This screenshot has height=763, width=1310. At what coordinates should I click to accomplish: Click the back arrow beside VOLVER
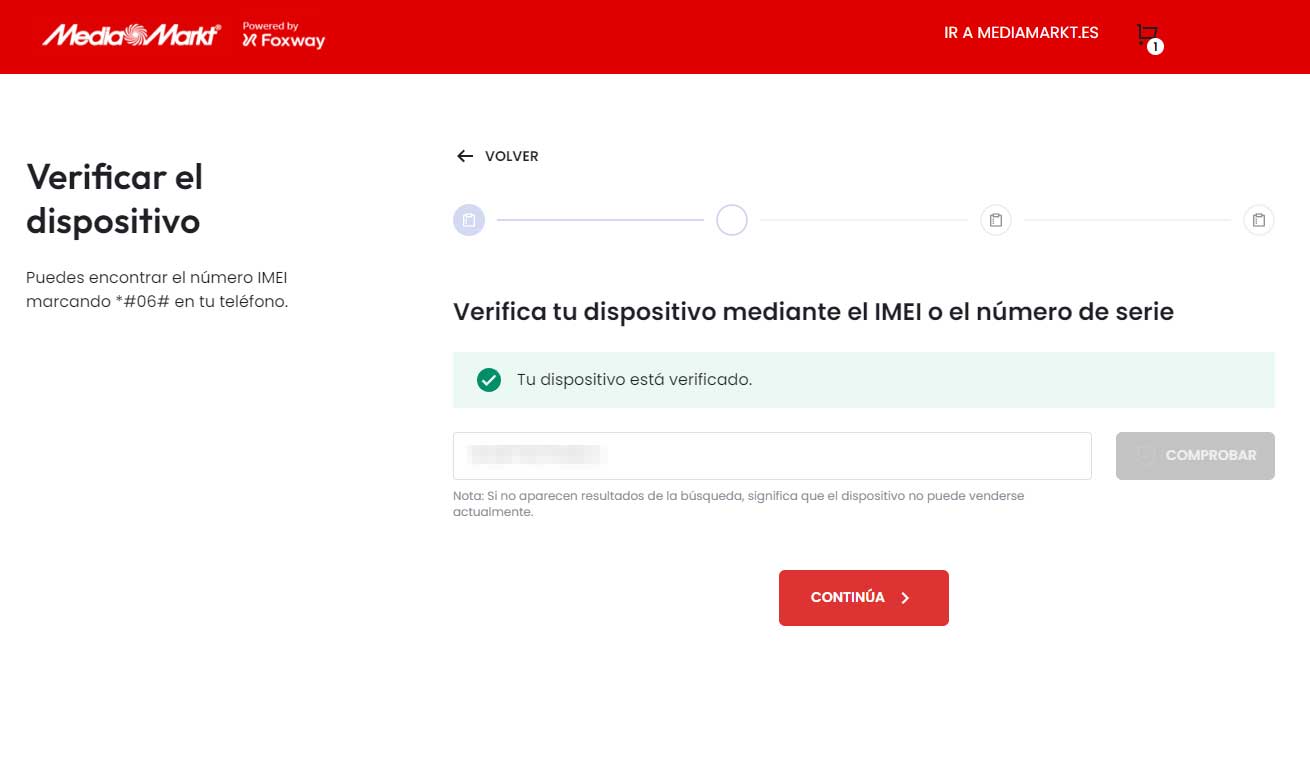[x=464, y=156]
